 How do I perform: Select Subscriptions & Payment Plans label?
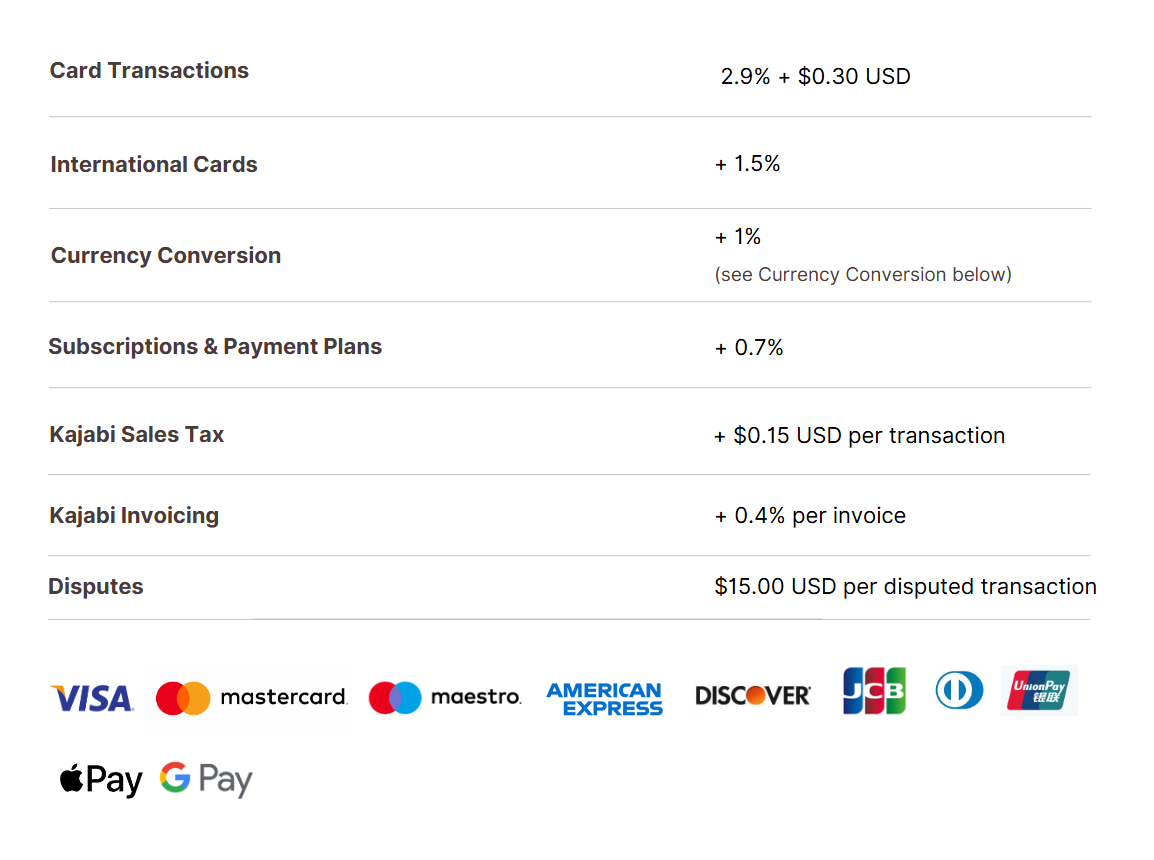215,347
